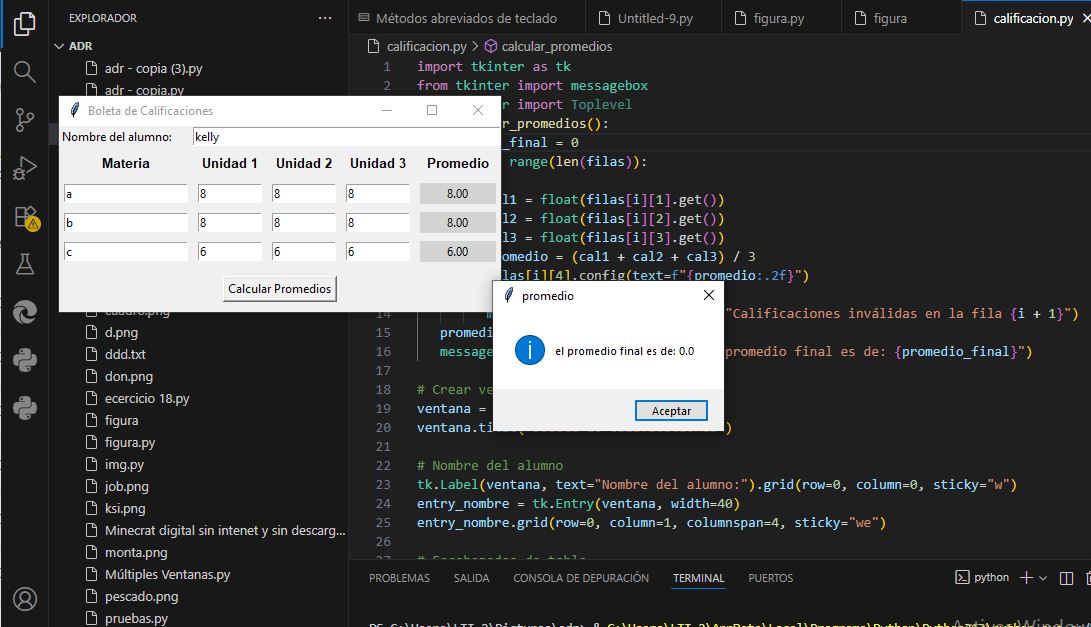Open the Search view in the activity bar

(x=25, y=71)
